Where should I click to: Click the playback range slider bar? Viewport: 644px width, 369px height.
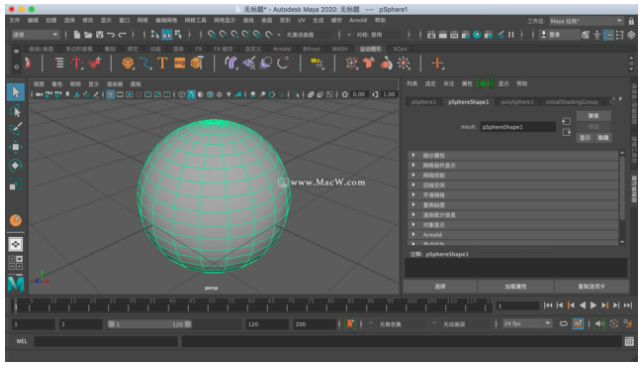(x=150, y=324)
